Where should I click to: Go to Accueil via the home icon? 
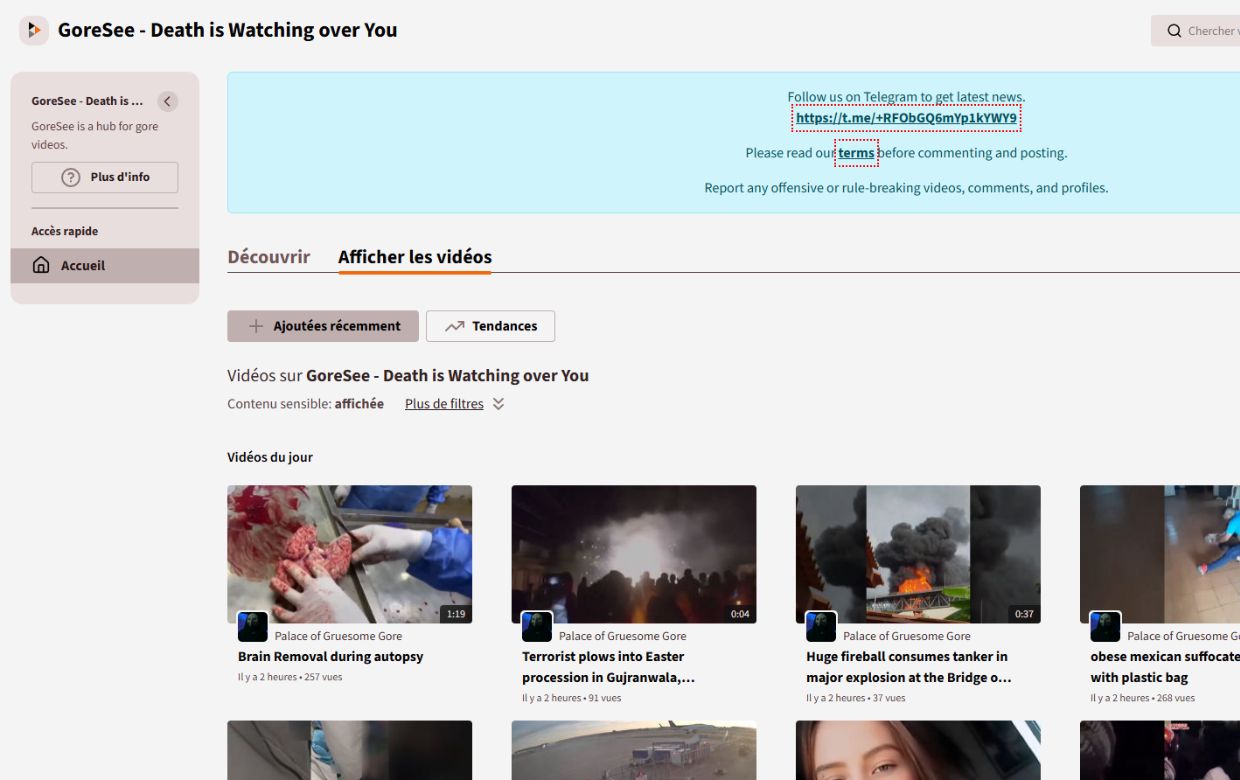[x=41, y=266]
